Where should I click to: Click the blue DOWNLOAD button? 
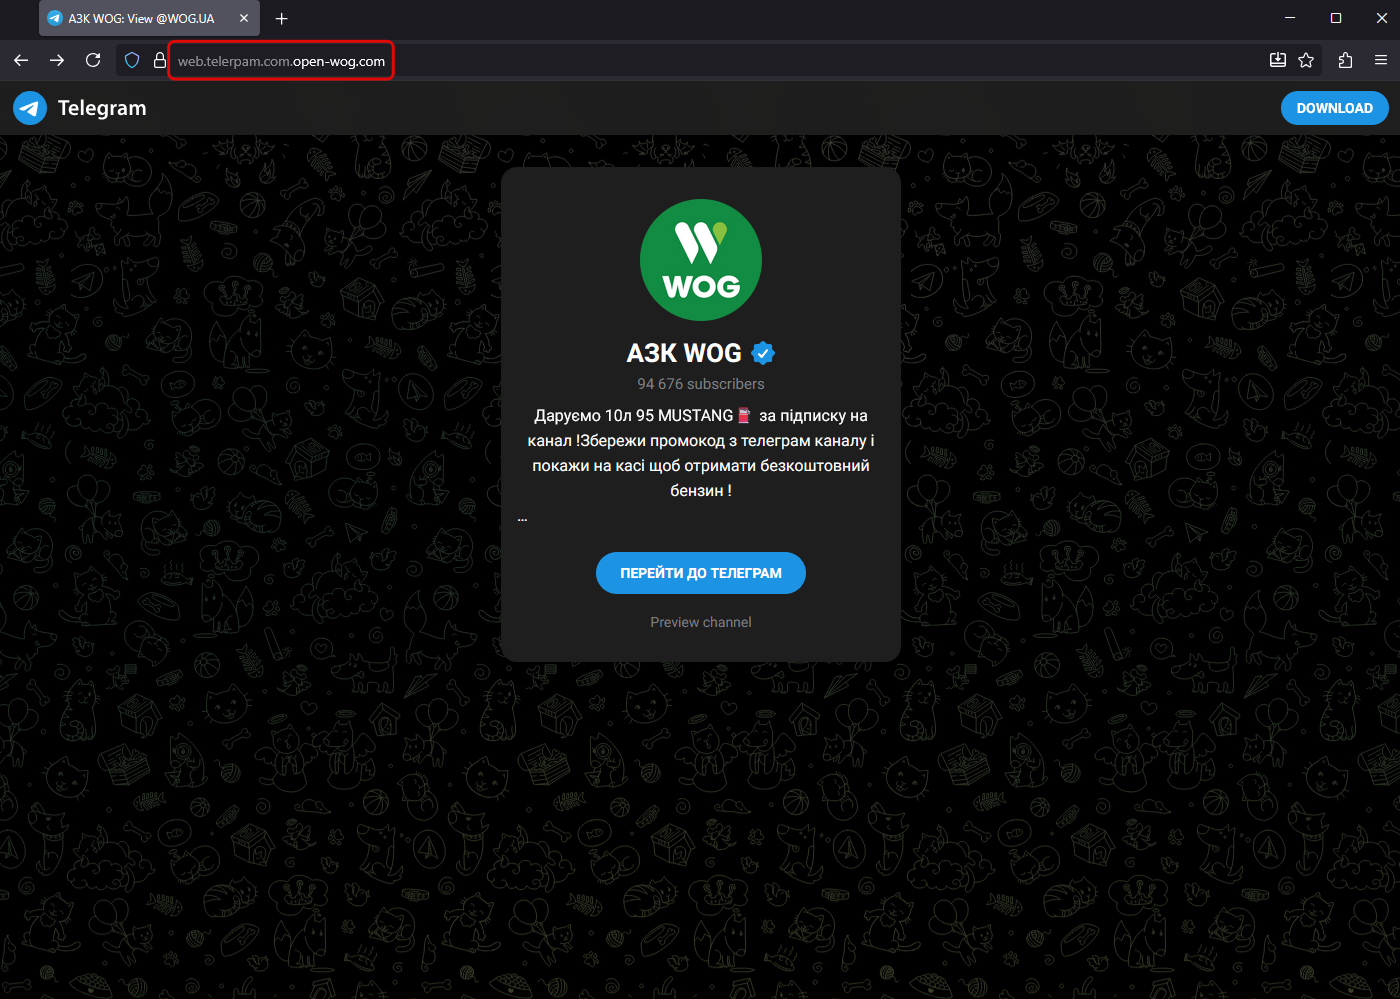[1334, 108]
